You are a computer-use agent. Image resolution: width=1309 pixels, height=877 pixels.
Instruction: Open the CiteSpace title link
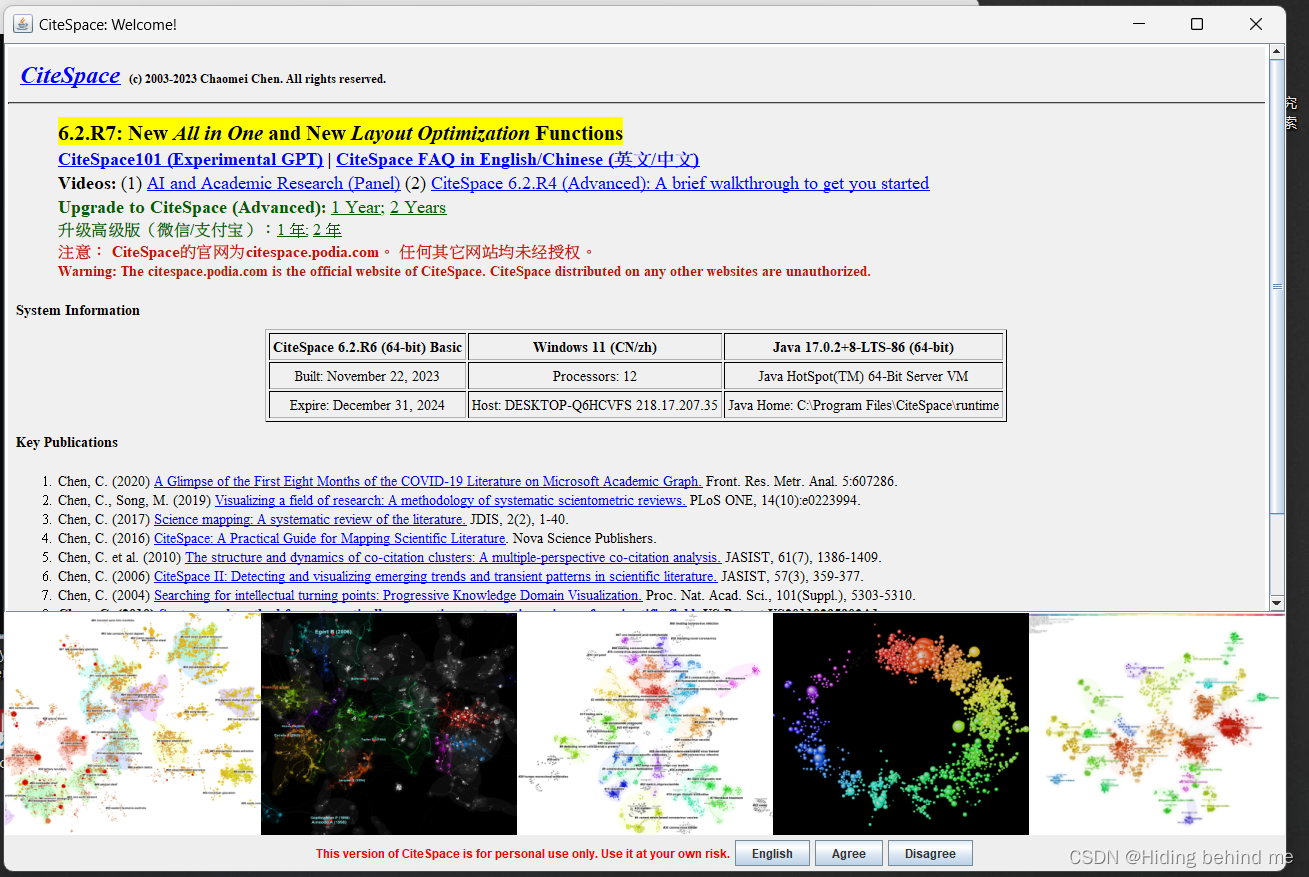70,76
